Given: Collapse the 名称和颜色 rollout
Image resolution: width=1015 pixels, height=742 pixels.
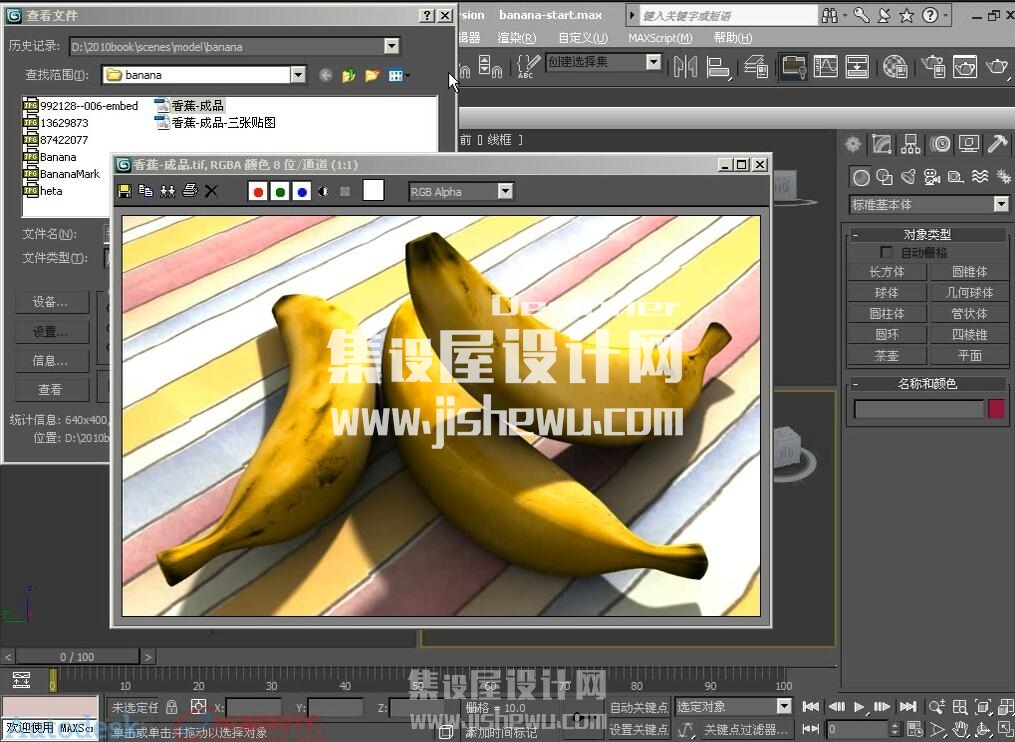Looking at the screenshot, I should point(856,384).
